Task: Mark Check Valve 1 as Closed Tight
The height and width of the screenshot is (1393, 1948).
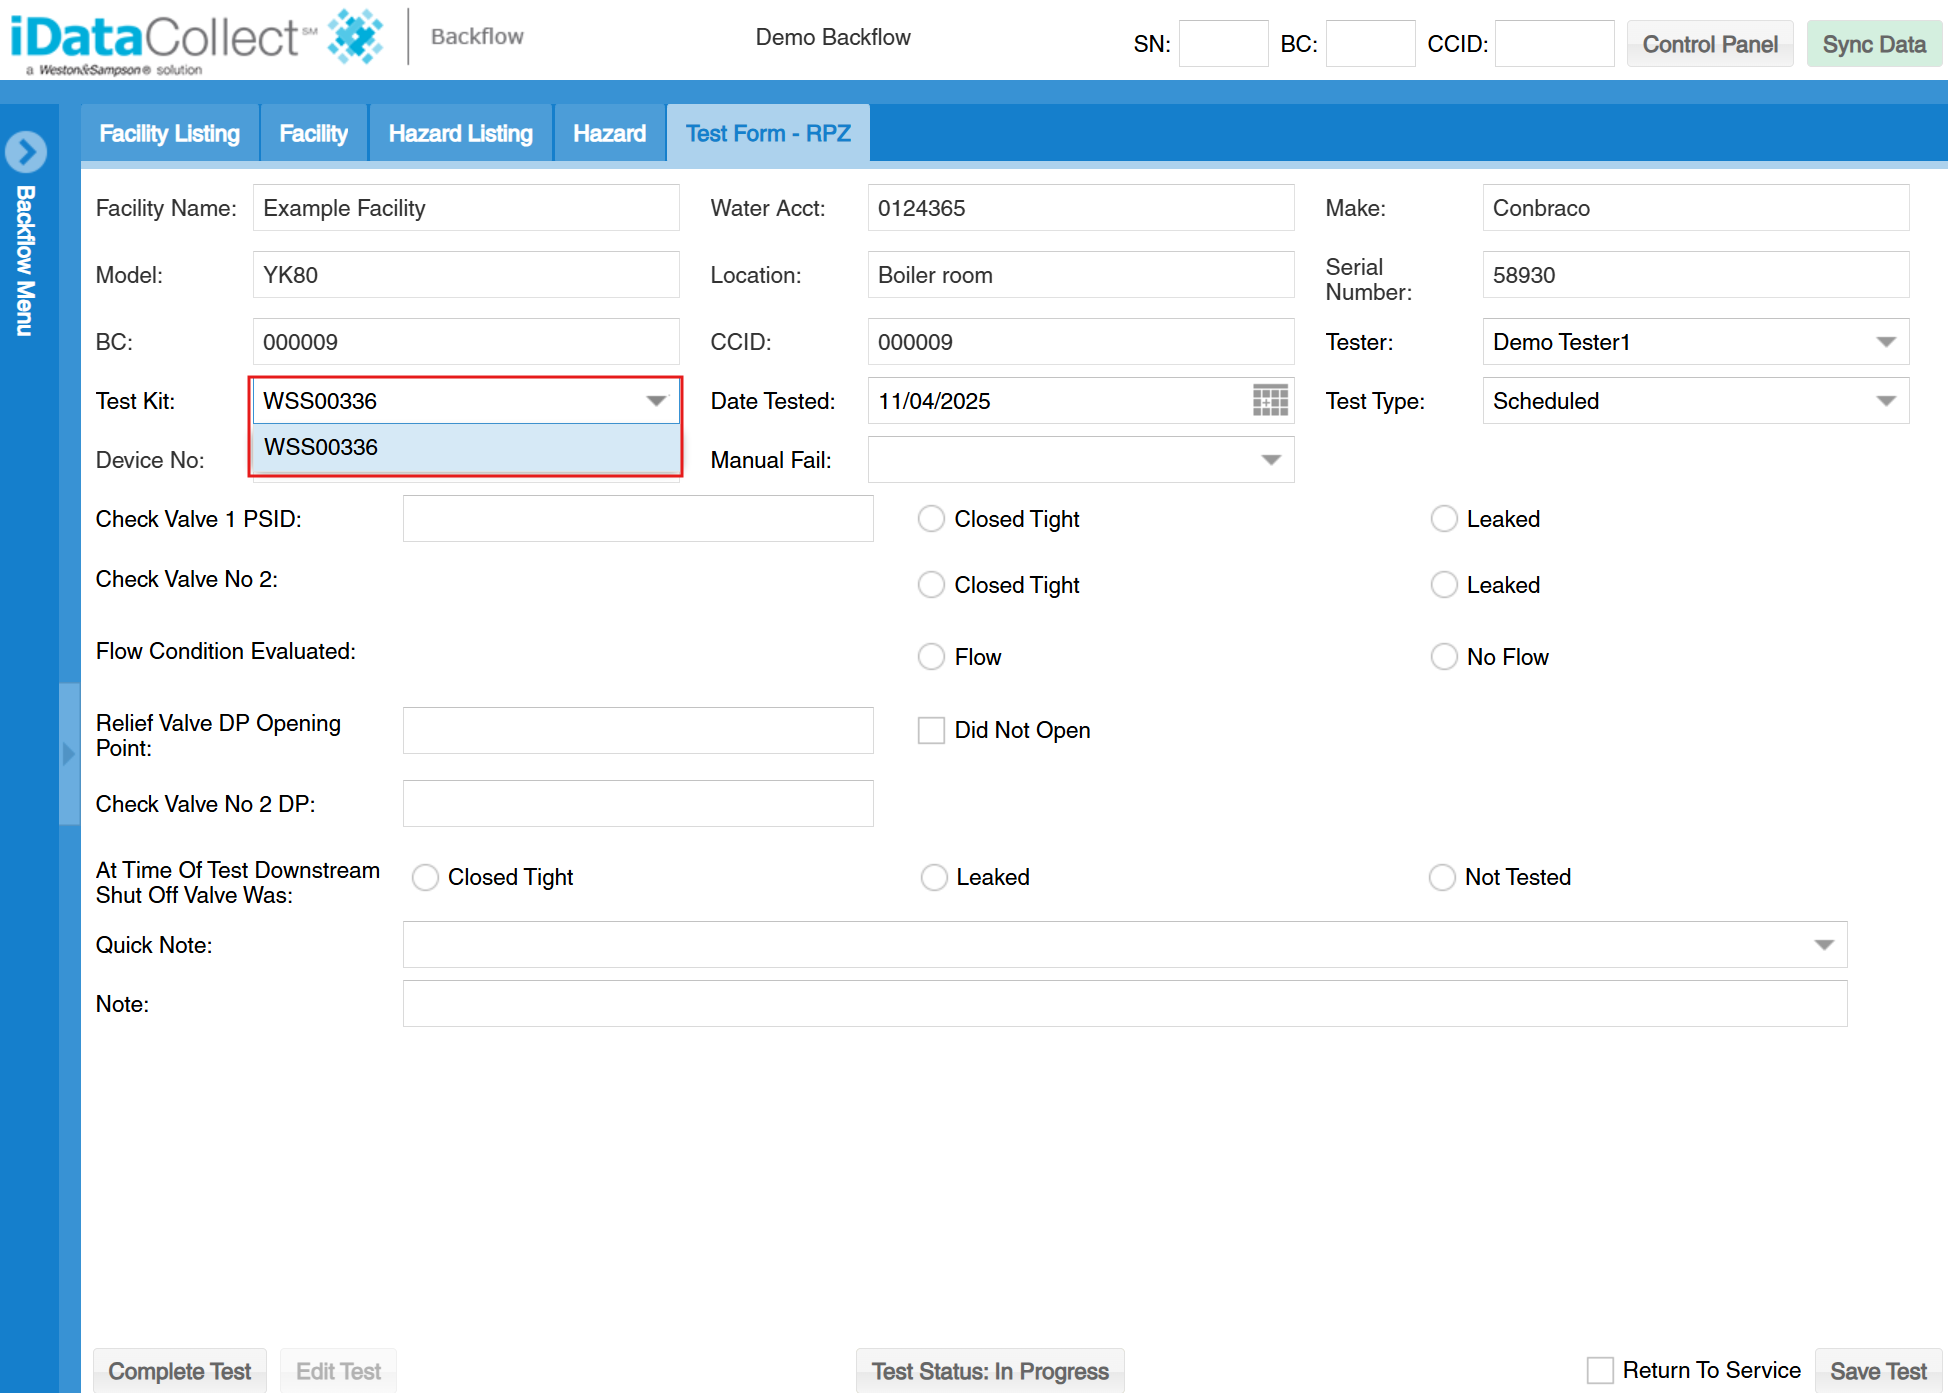Action: click(931, 518)
